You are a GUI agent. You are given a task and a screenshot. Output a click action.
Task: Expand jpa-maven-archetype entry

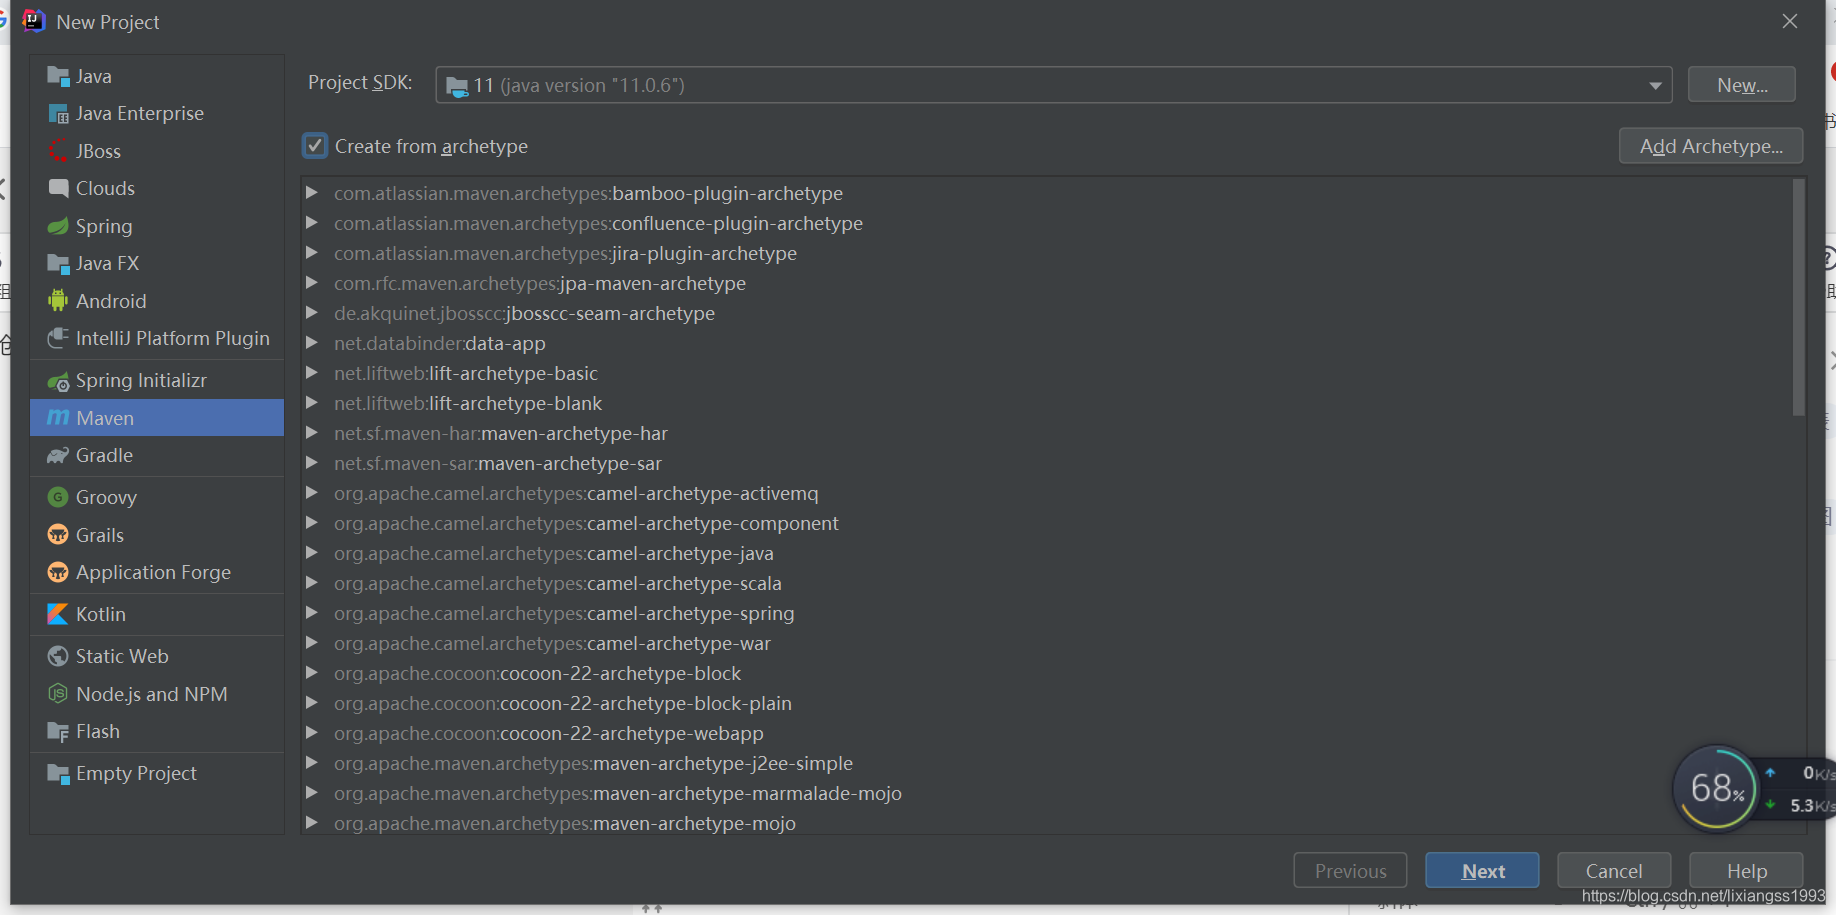click(x=312, y=282)
